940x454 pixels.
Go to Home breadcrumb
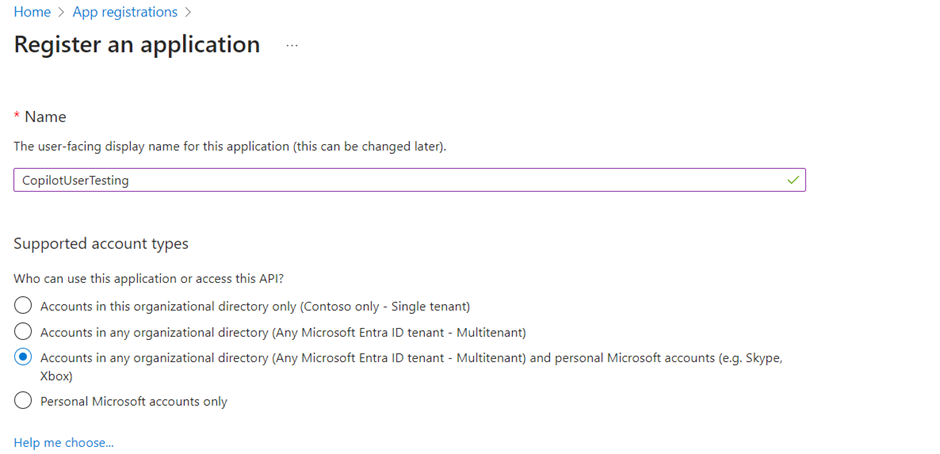pos(32,13)
